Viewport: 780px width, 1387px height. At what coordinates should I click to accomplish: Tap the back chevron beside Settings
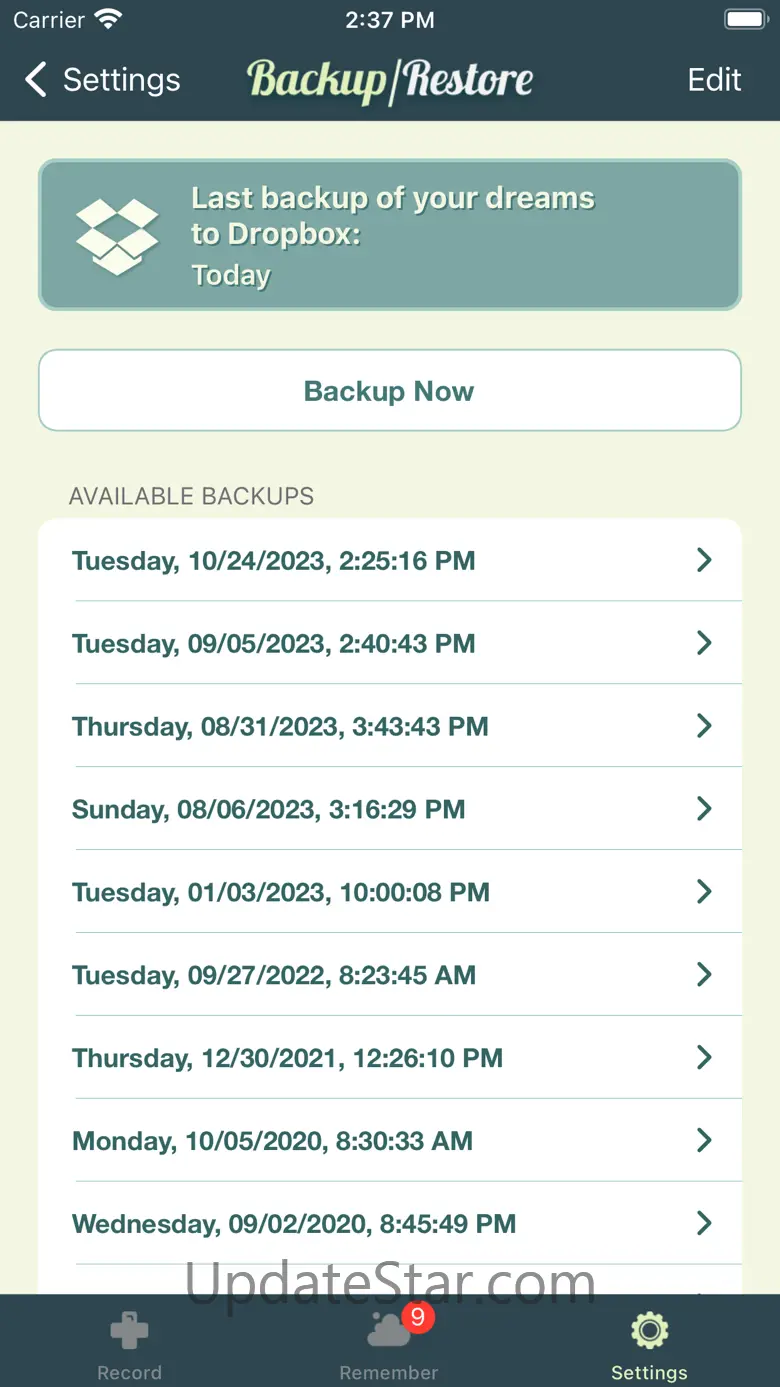[x=36, y=80]
